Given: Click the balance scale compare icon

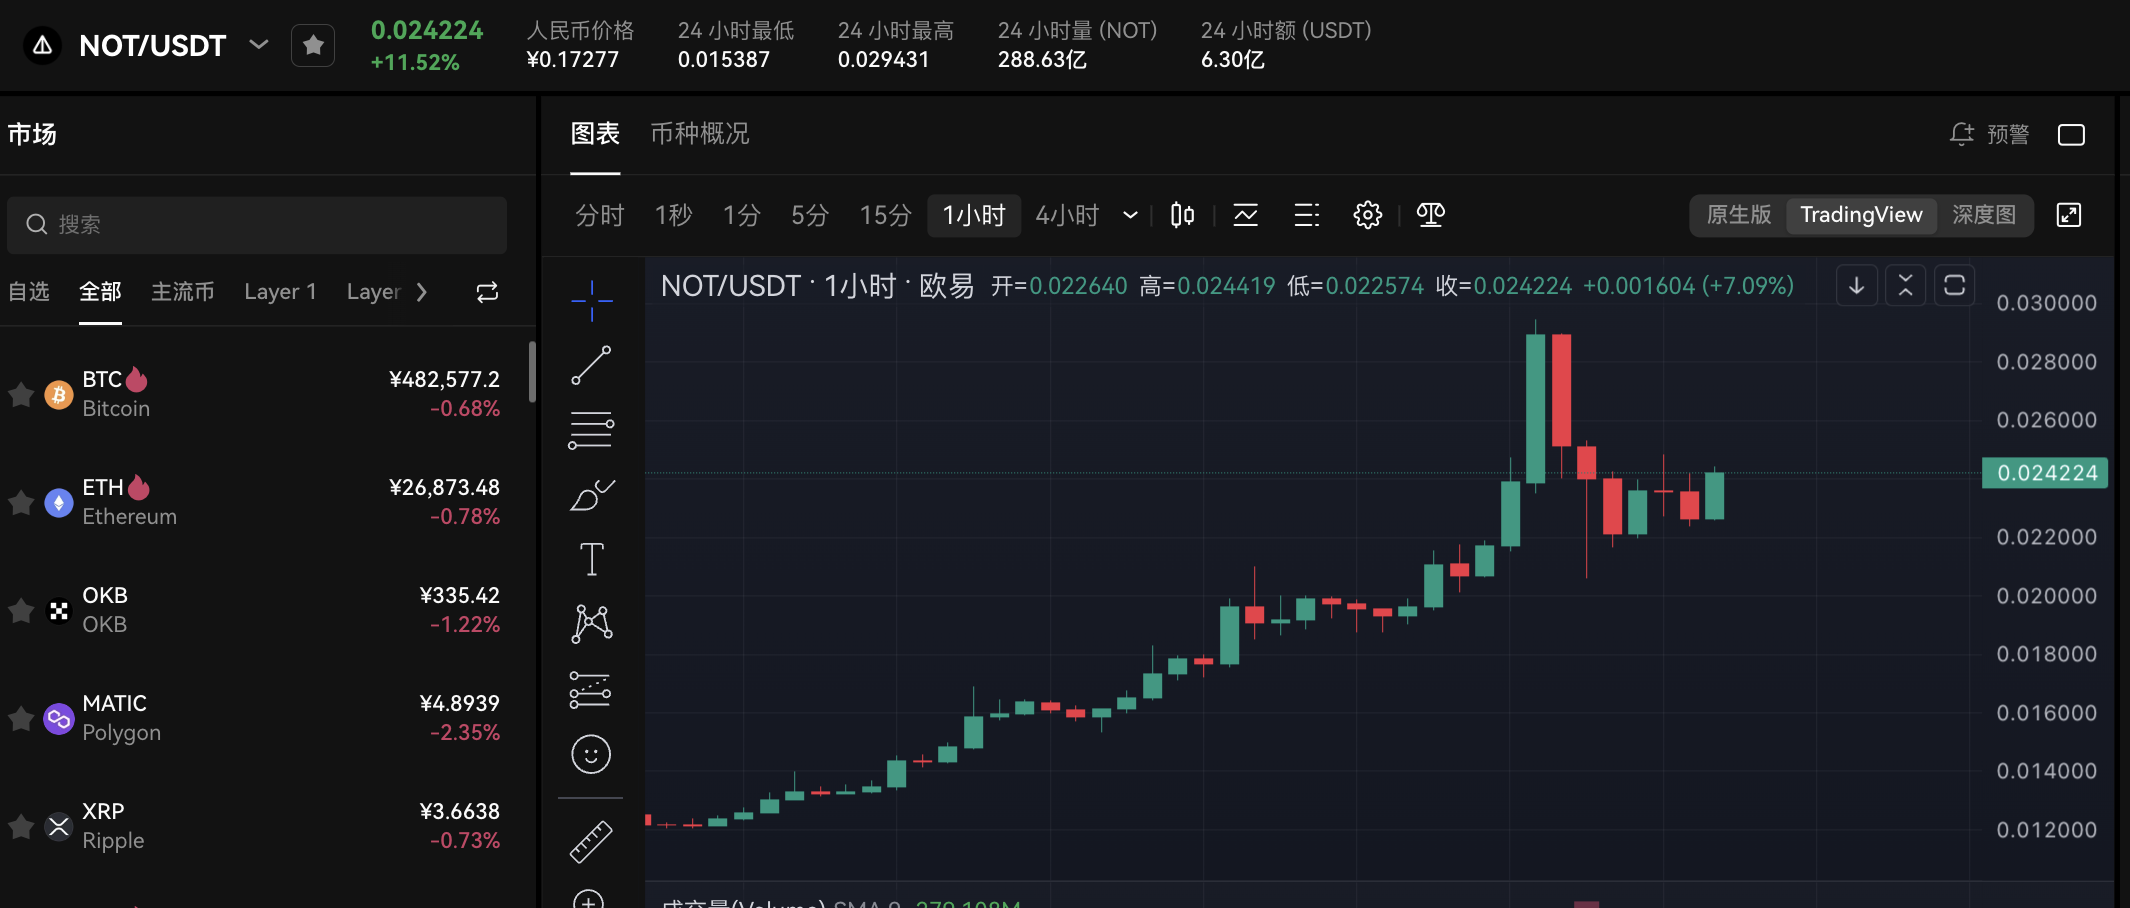Looking at the screenshot, I should click(x=1430, y=215).
